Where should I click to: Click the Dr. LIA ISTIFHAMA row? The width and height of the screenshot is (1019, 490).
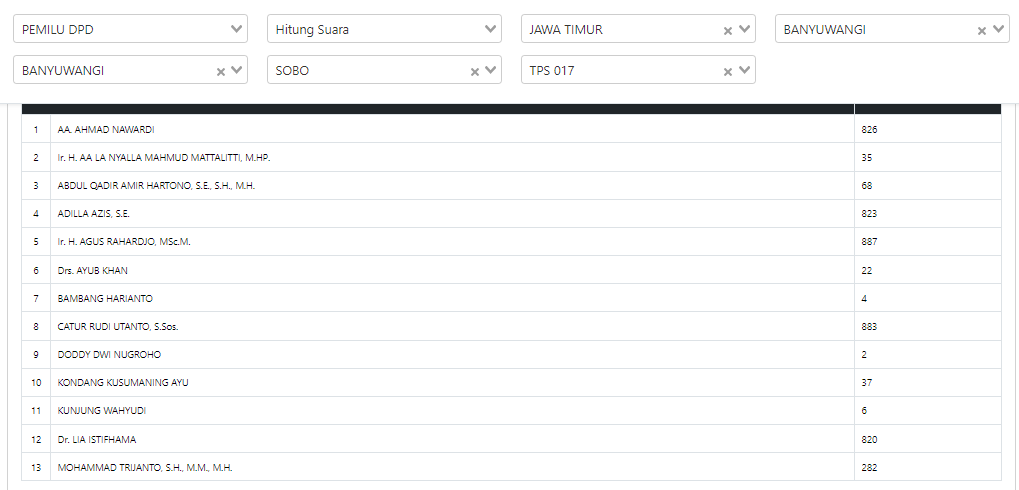pyautogui.click(x=97, y=439)
